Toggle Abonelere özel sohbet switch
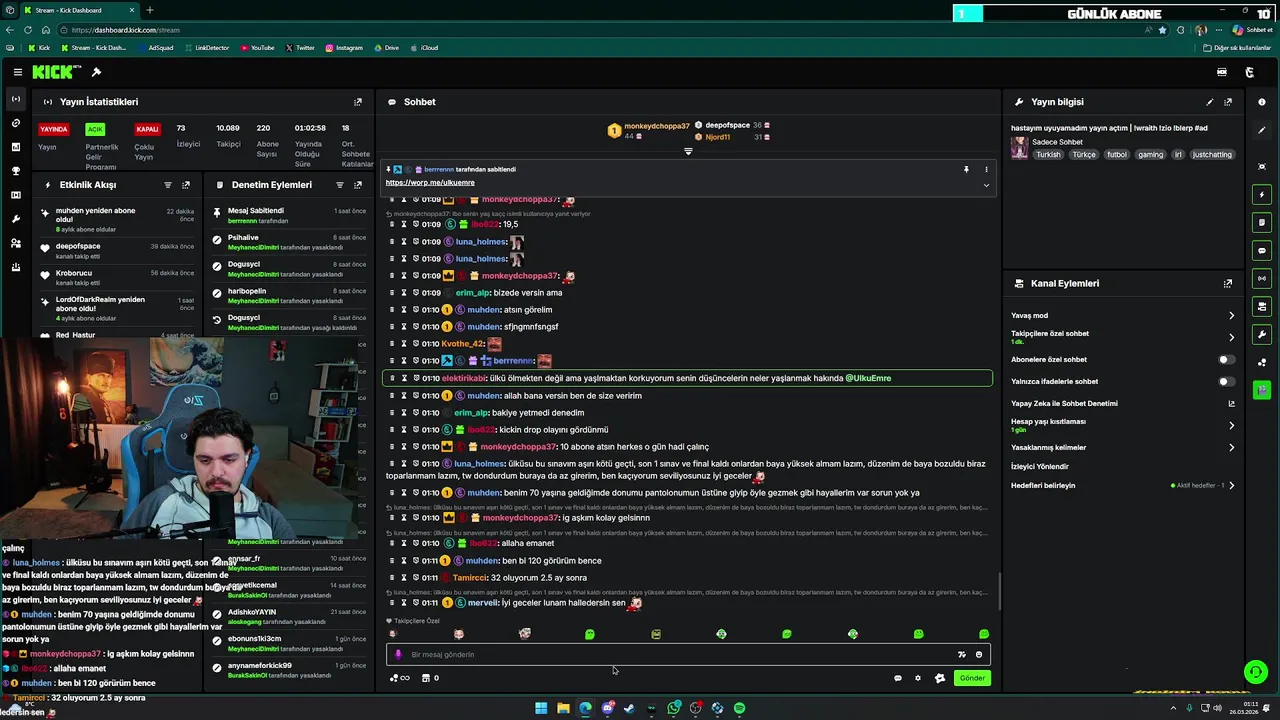The image size is (1280, 720). coord(1226,359)
